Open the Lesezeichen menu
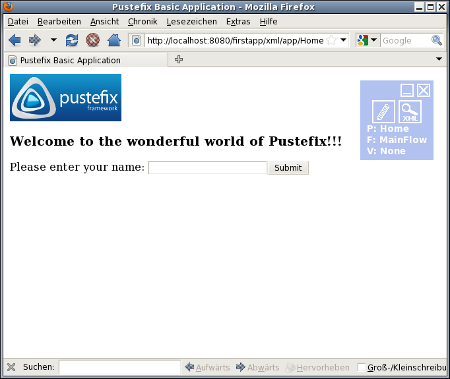Image resolution: width=450 pixels, height=379 pixels. point(192,22)
